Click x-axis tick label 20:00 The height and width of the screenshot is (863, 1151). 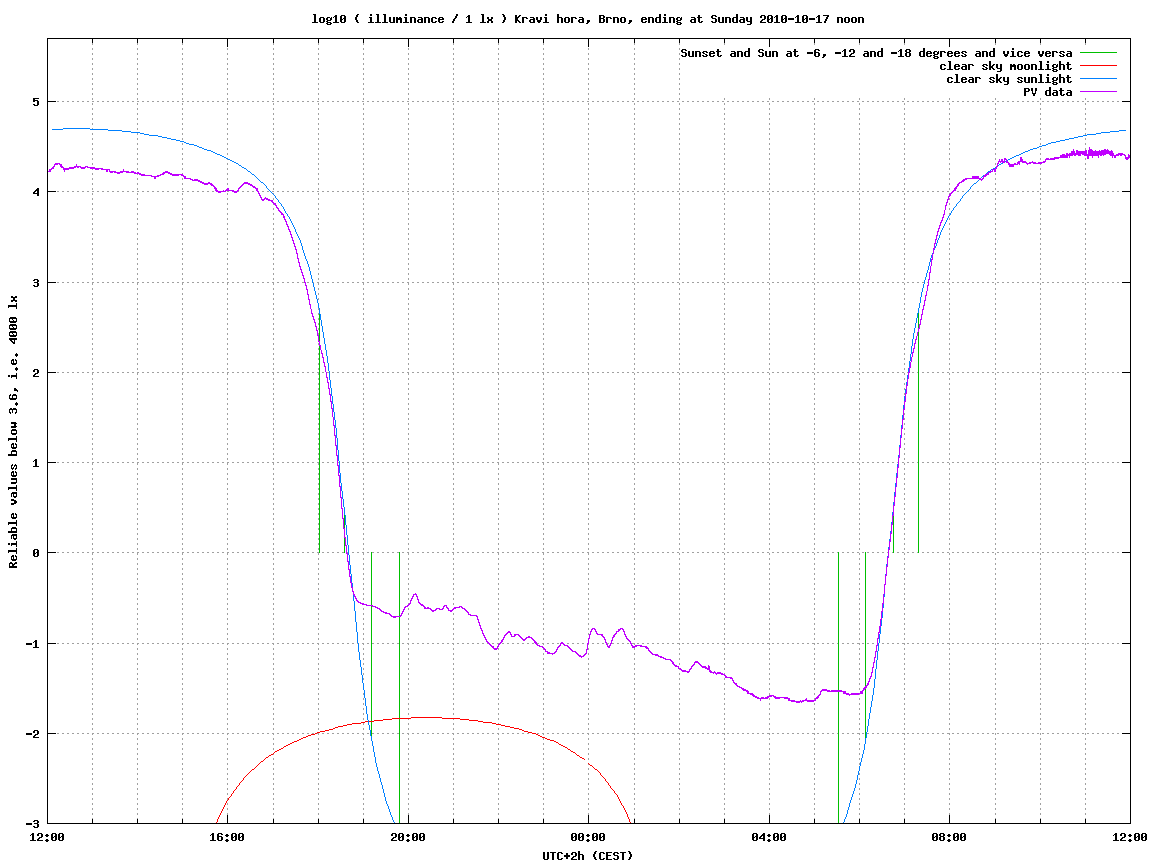pyautogui.click(x=408, y=837)
